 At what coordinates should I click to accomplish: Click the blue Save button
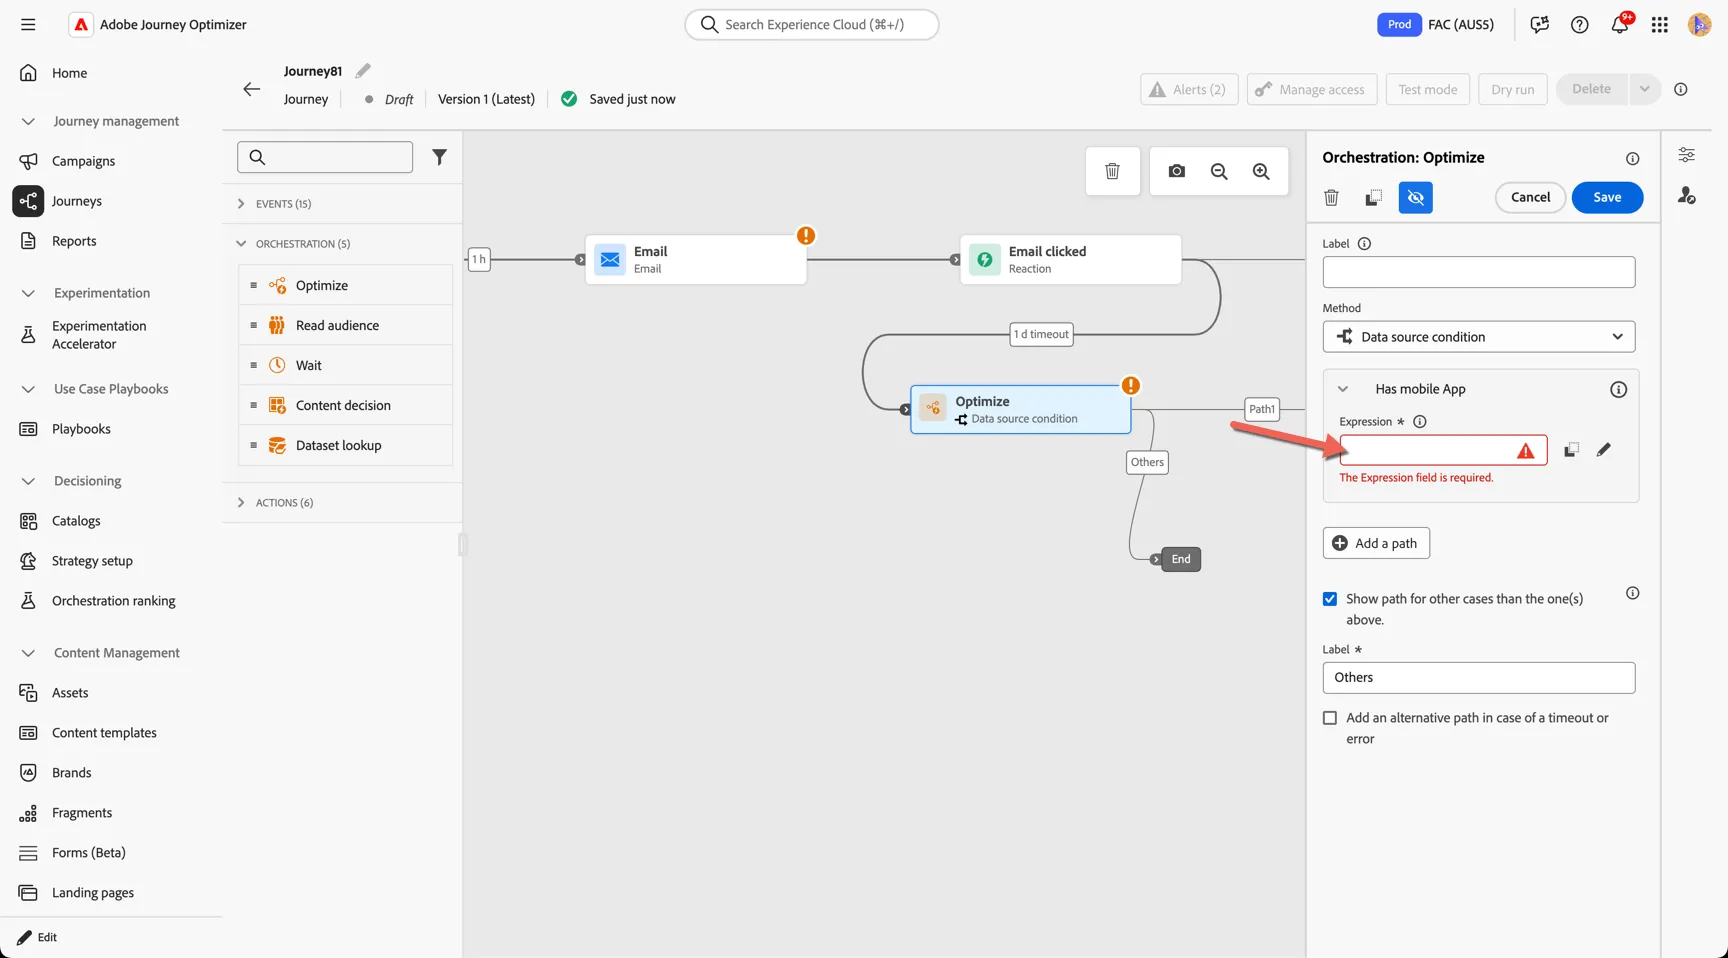pos(1607,198)
